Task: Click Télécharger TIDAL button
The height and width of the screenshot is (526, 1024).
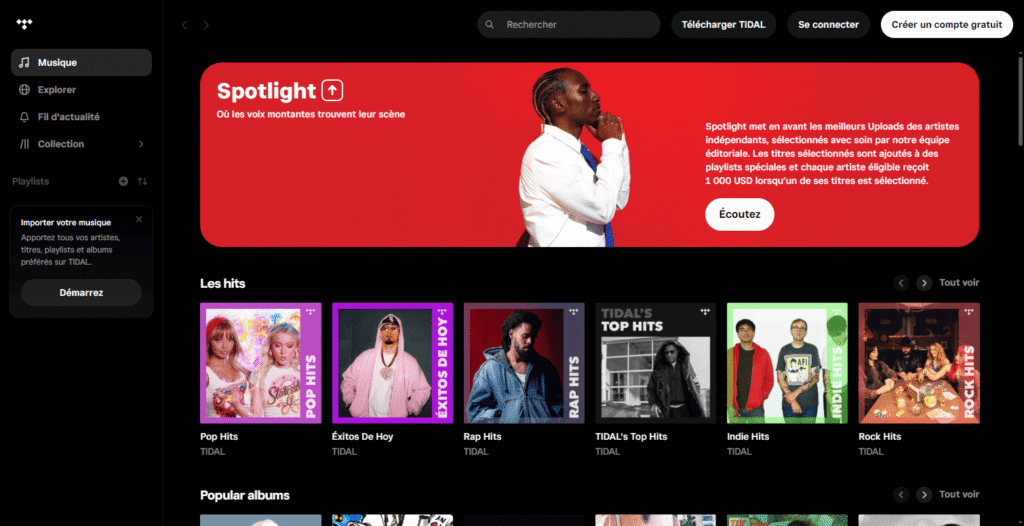Action: 724,25
